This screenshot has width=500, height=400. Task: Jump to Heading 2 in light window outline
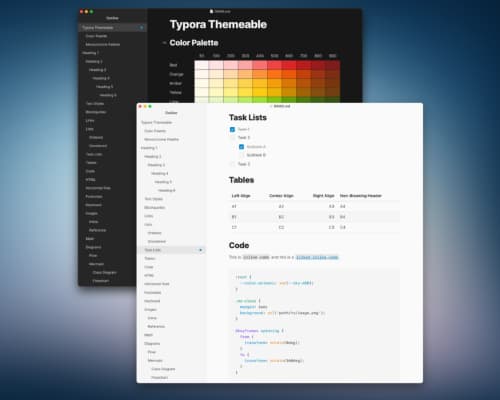(x=153, y=157)
